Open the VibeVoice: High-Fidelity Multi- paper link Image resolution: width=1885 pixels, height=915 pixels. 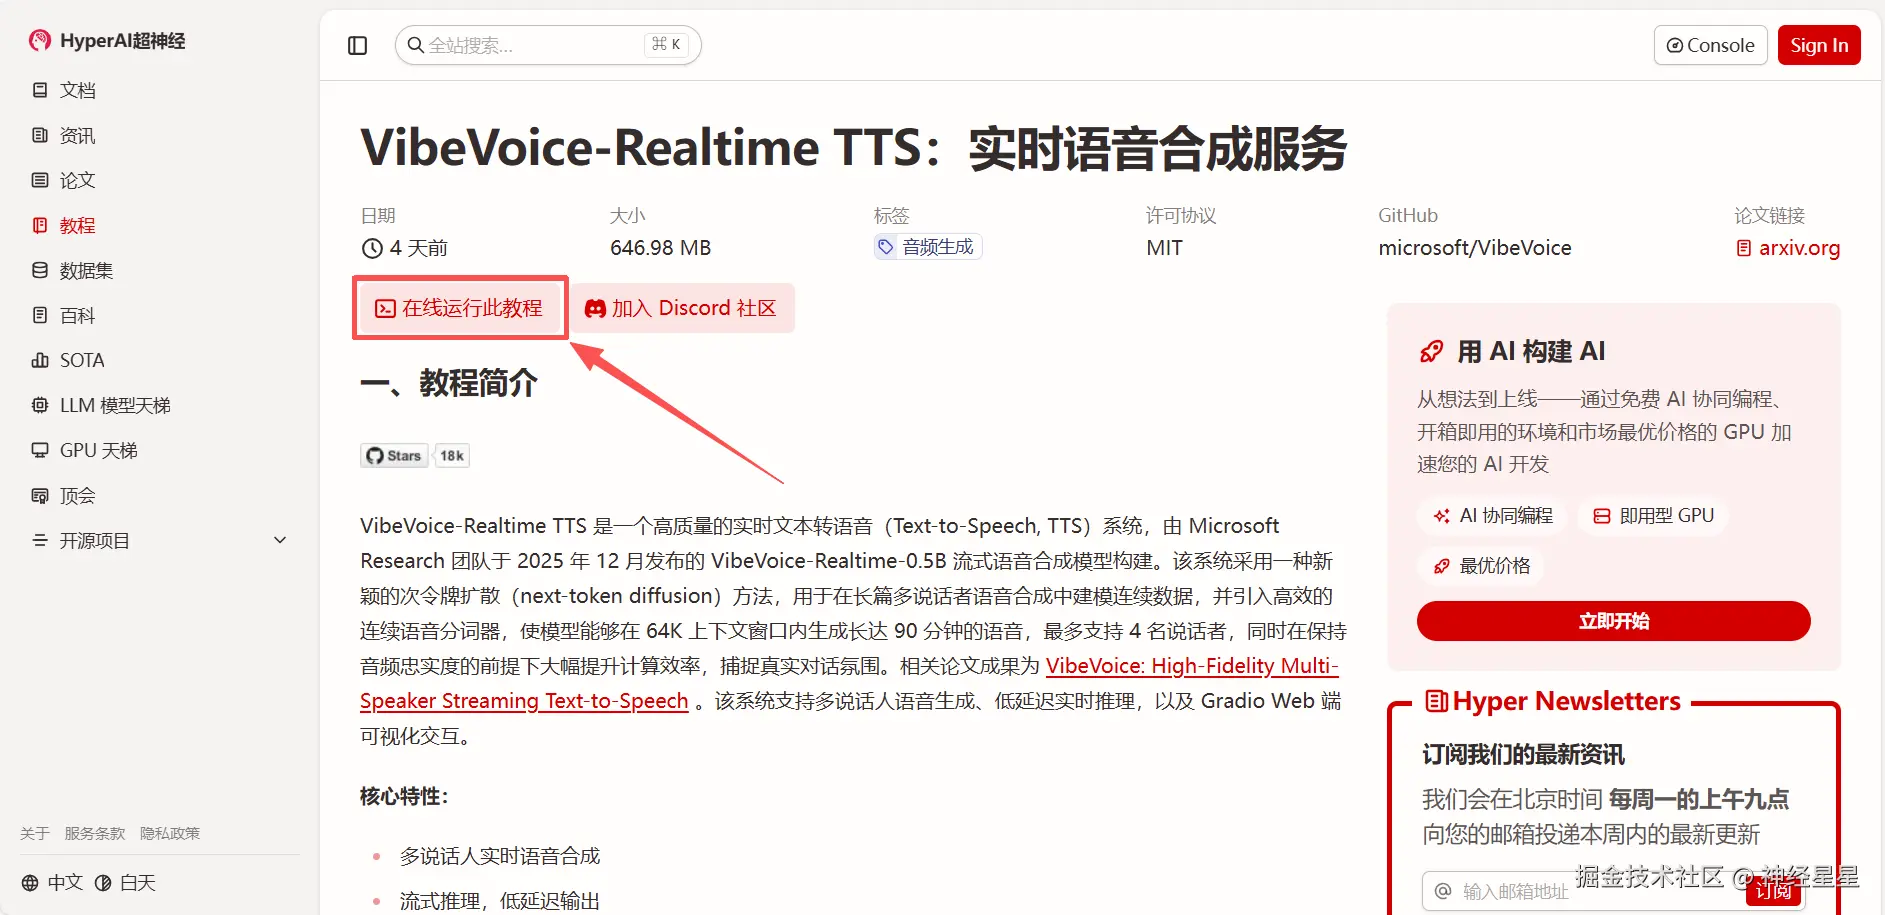tap(1192, 666)
